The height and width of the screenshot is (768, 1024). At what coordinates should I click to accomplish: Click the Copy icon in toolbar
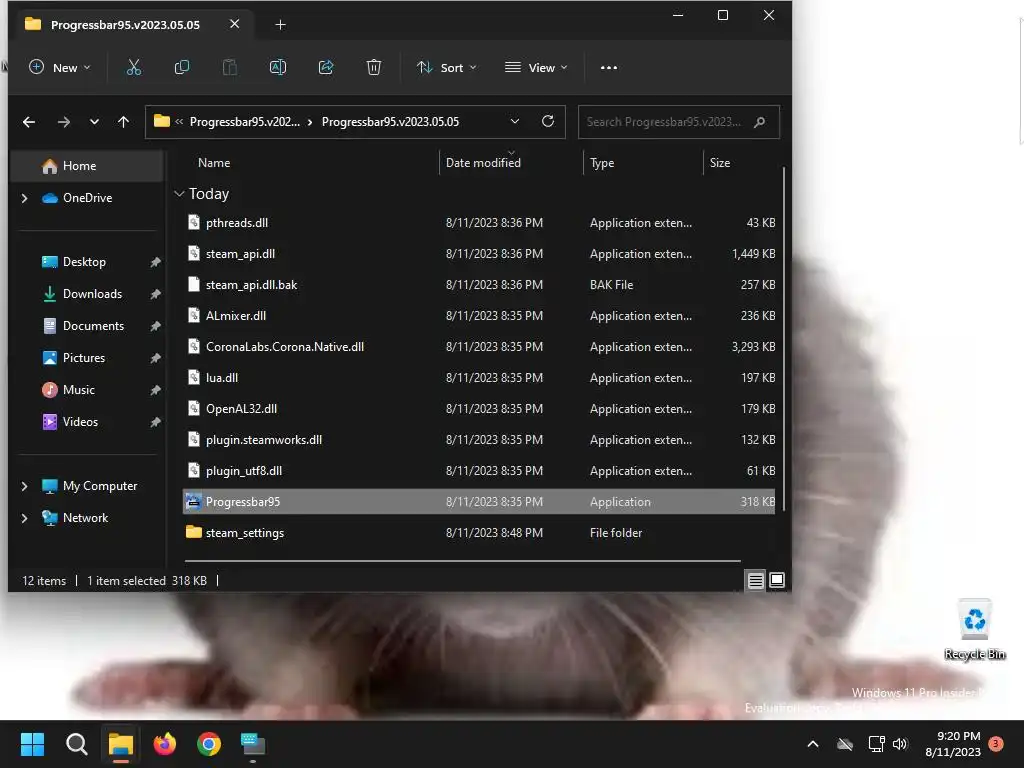pyautogui.click(x=182, y=67)
